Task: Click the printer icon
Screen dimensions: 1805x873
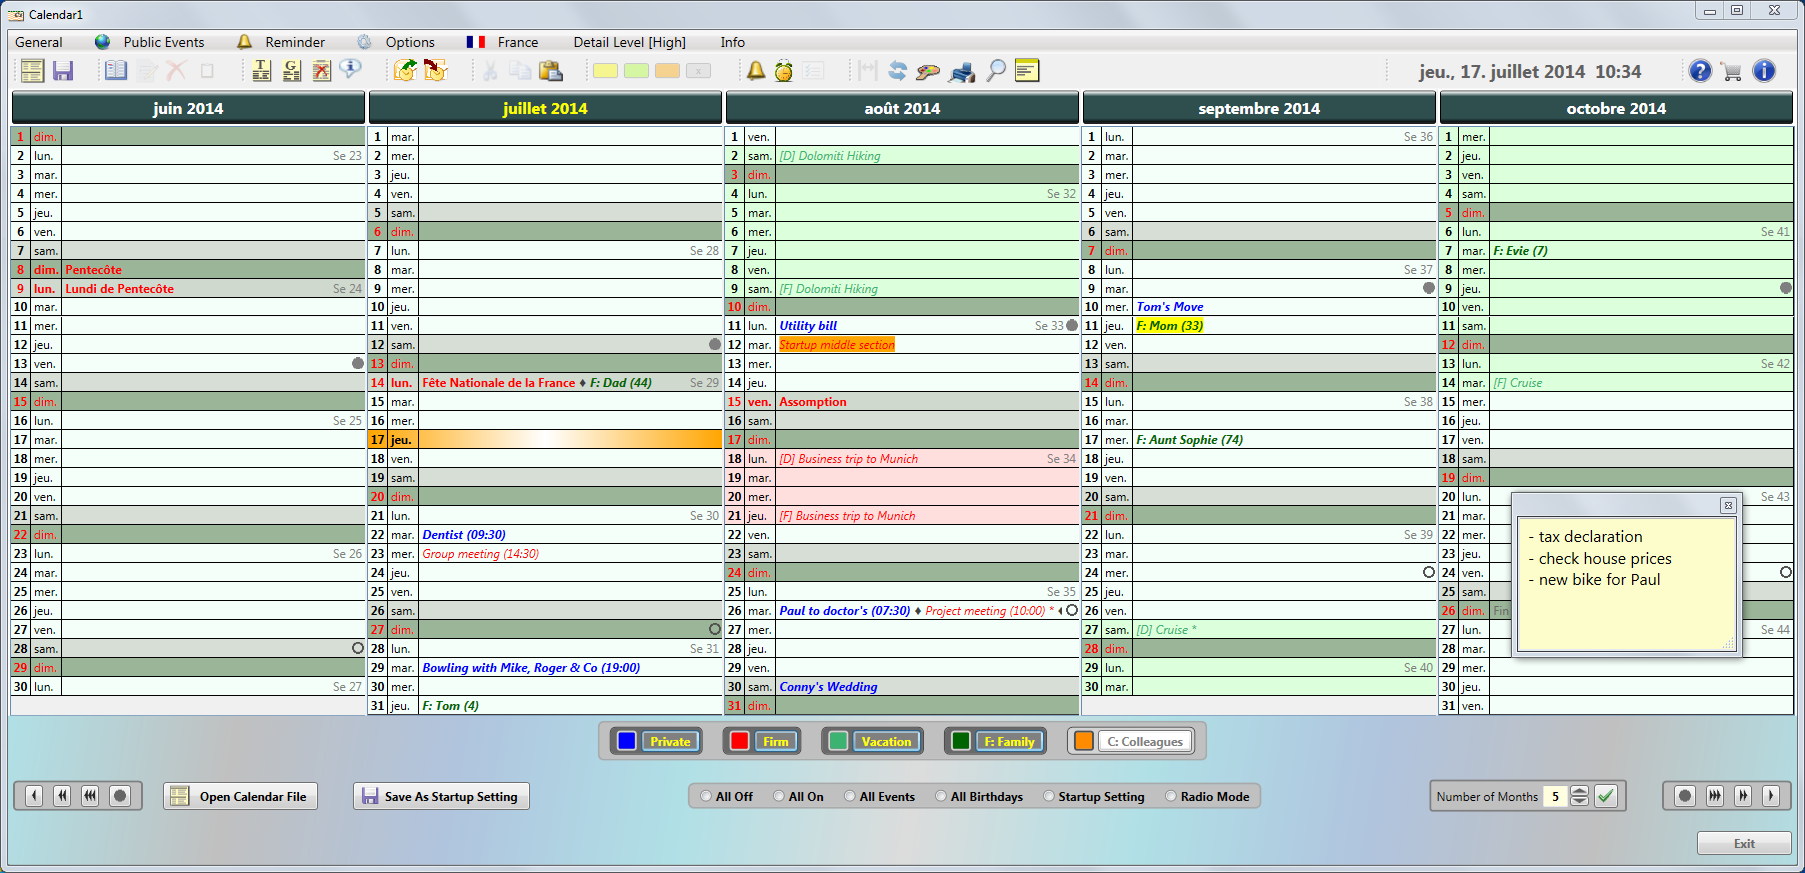Action: (x=962, y=71)
